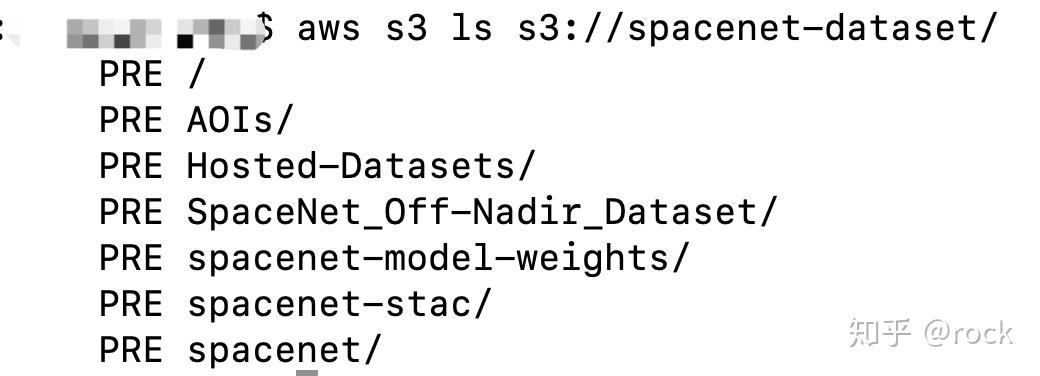Screen dimensions: 1040x376
Task: Click the root '/' prefix entry
Action: (194, 74)
